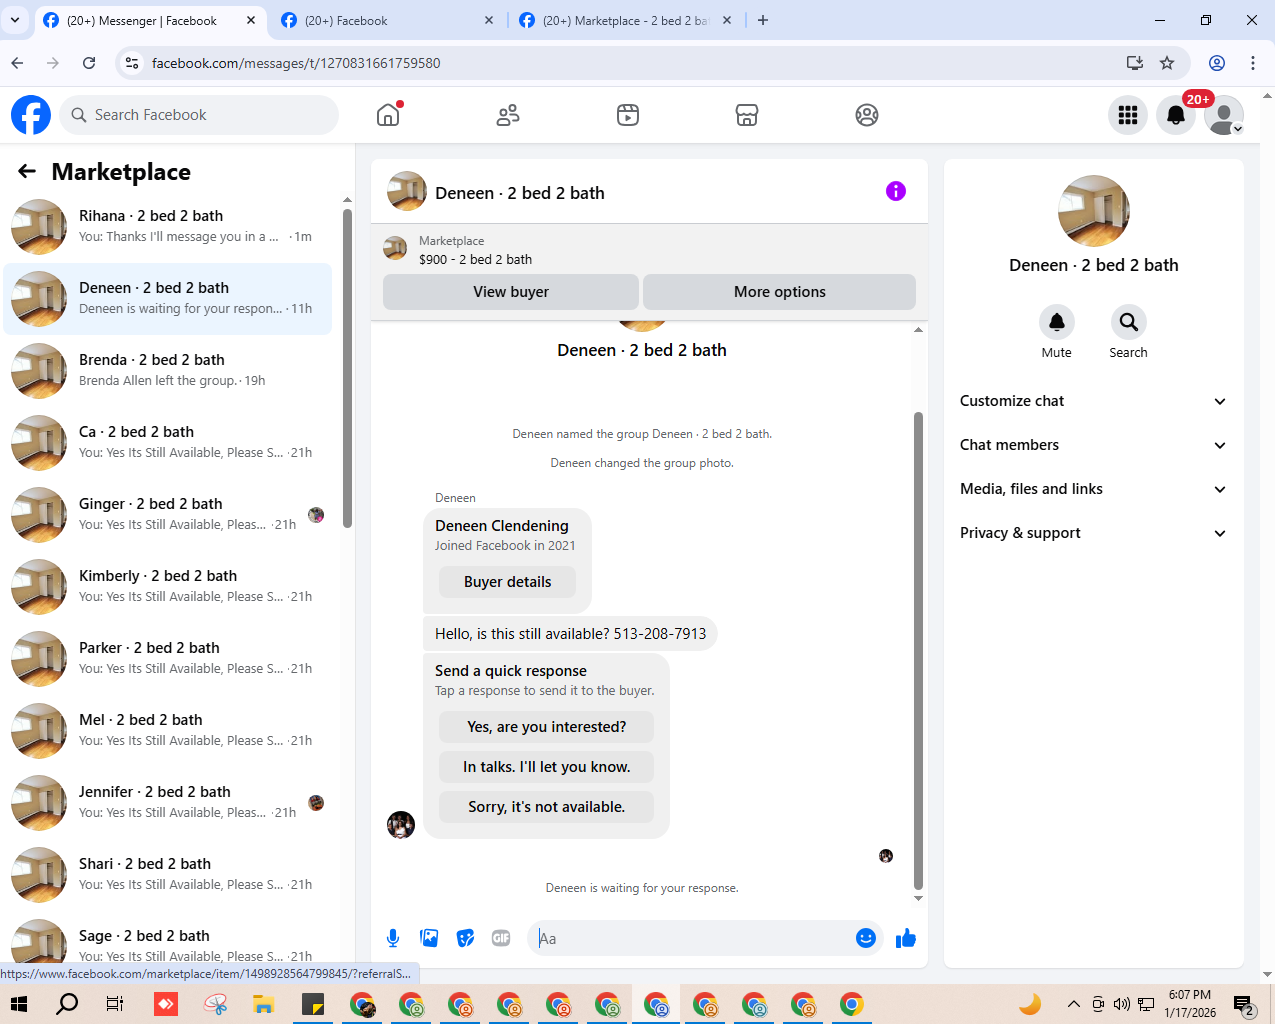Send quick reply 'In talks. I'll let you know.'
Image resolution: width=1275 pixels, height=1024 pixels.
click(x=546, y=767)
